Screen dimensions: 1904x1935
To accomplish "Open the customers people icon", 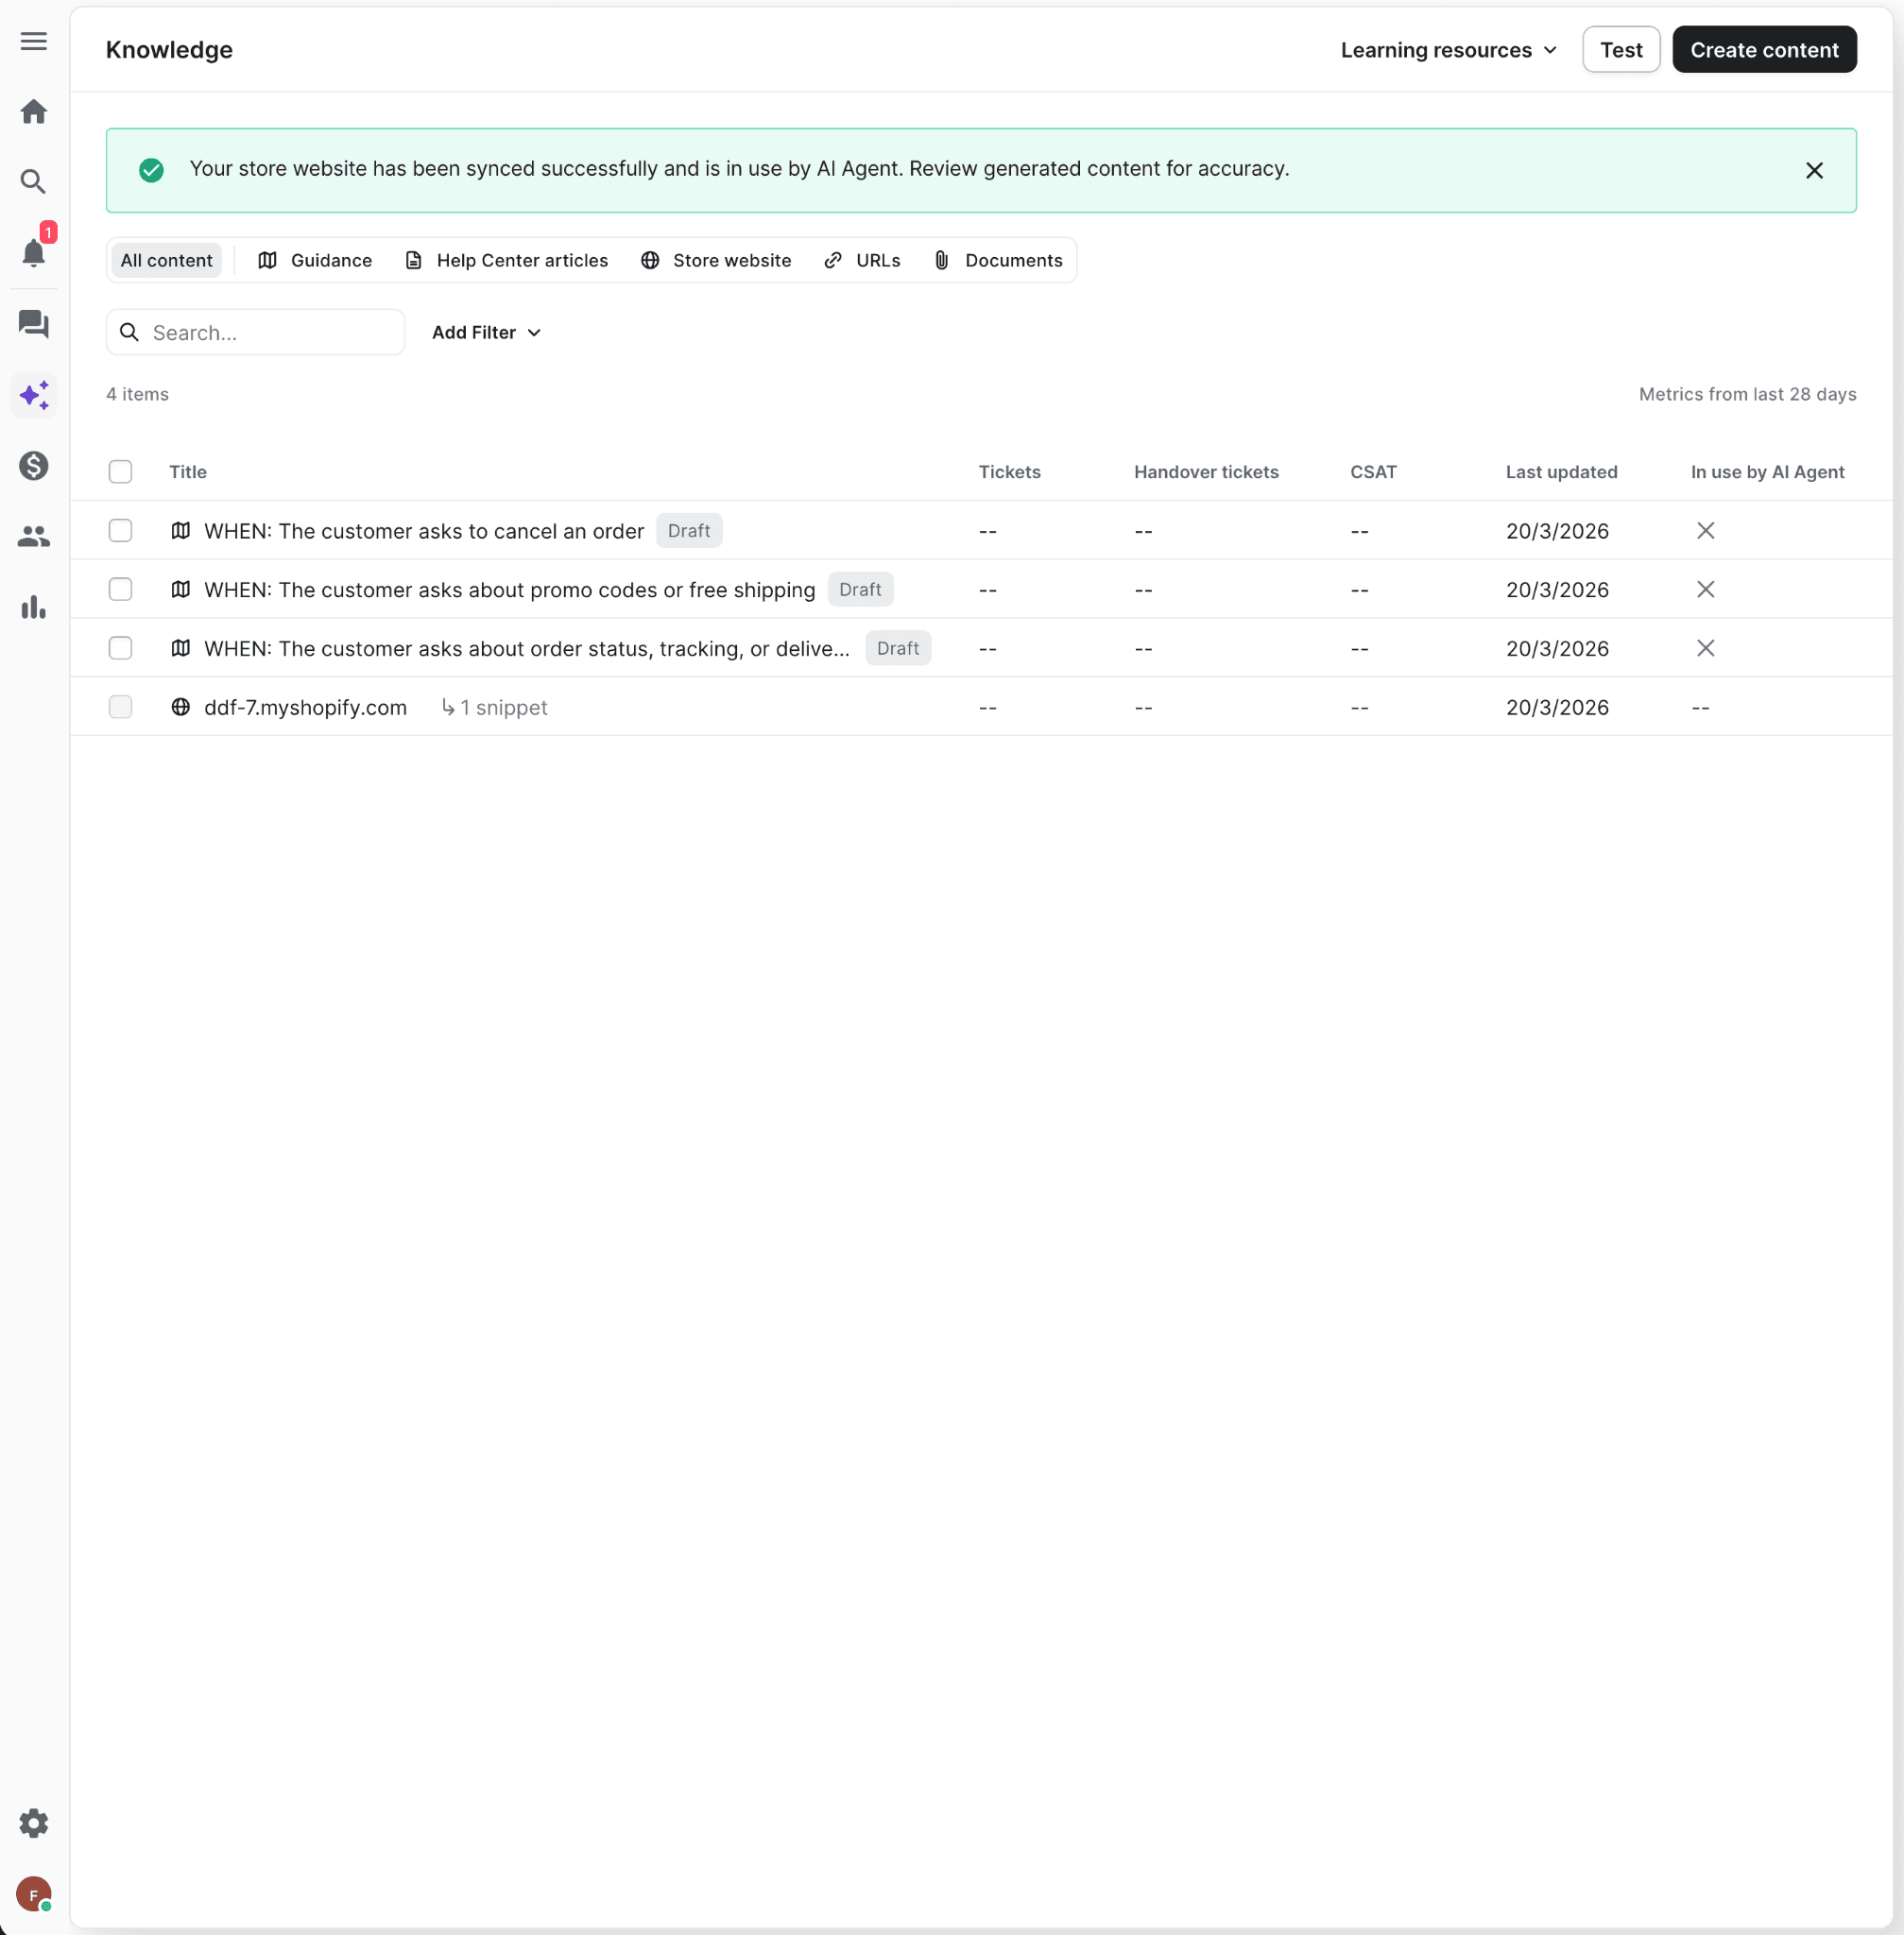I will [34, 537].
